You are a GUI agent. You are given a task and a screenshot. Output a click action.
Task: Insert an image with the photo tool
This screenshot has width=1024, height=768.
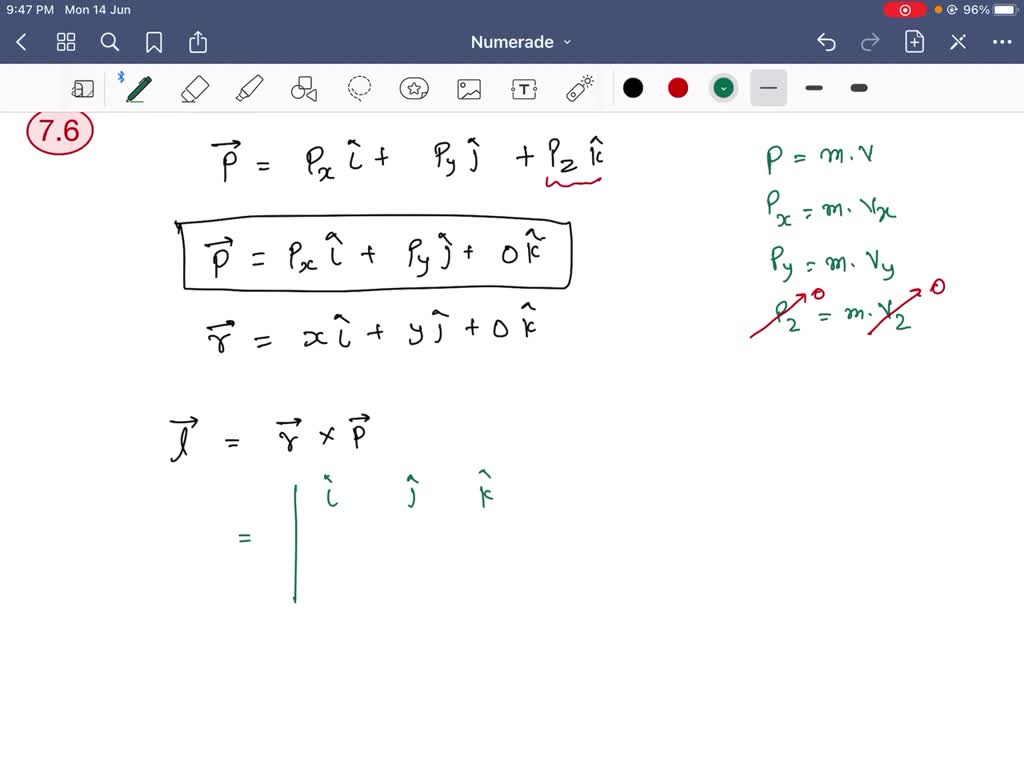pos(469,88)
